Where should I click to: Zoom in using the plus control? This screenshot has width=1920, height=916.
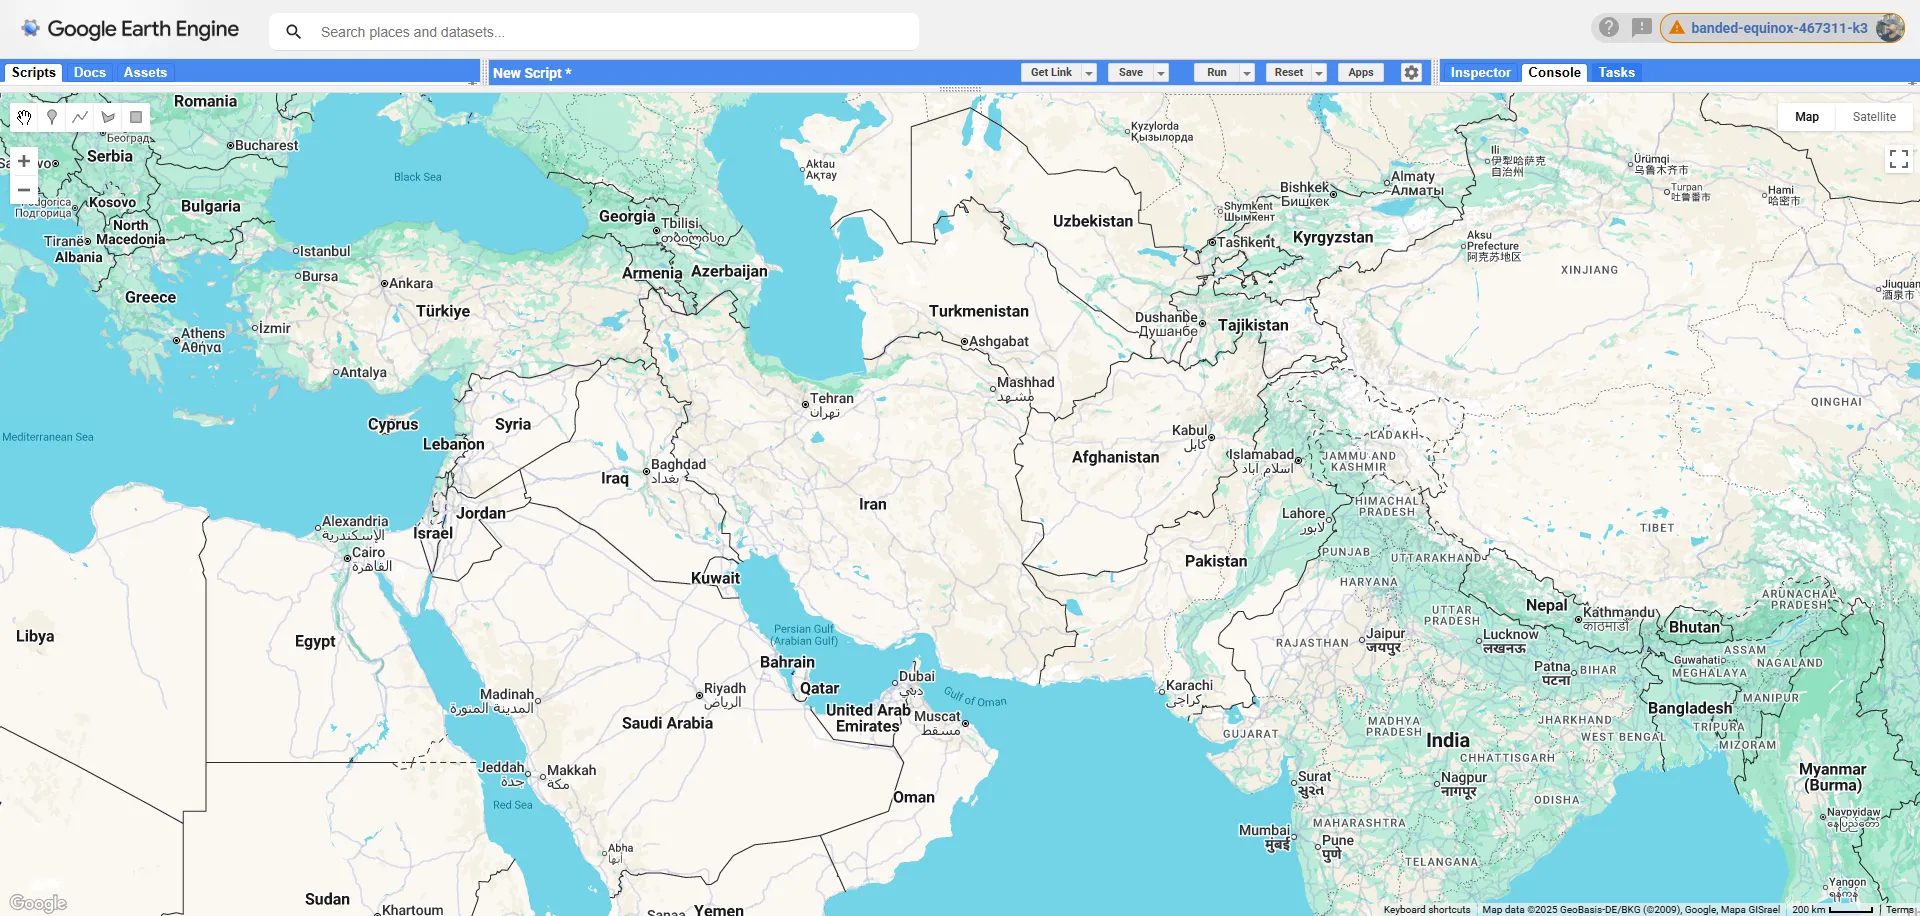pyautogui.click(x=22, y=160)
